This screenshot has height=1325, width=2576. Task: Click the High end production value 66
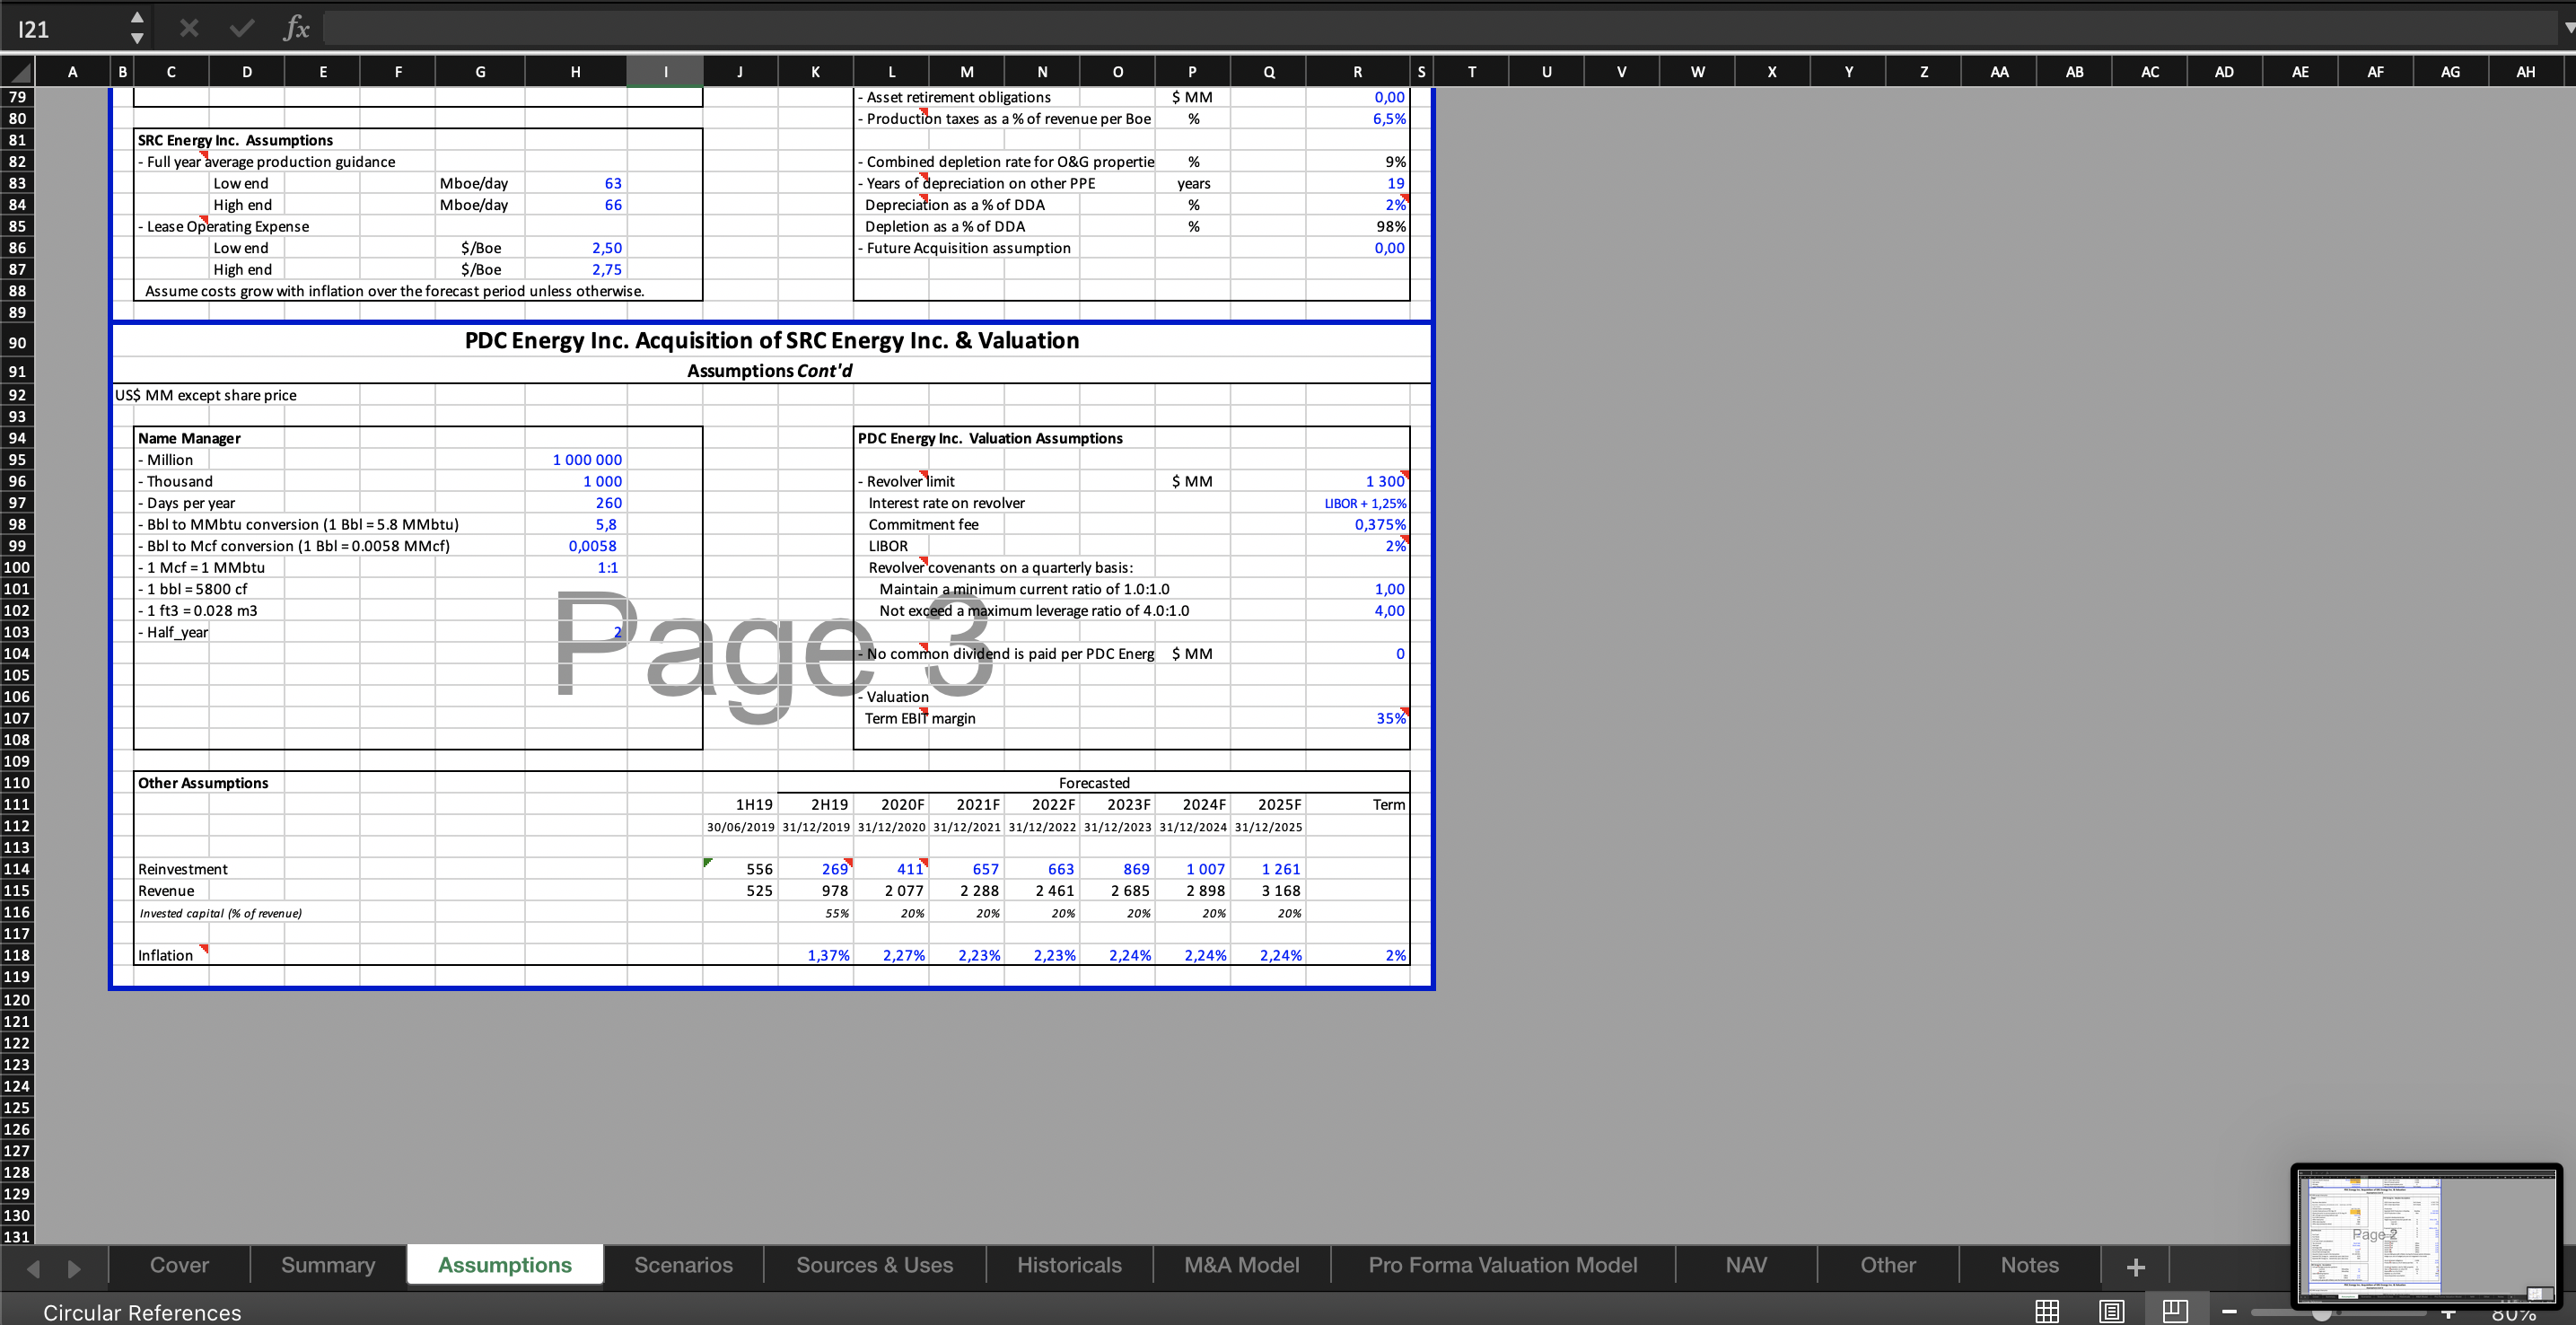[576, 204]
